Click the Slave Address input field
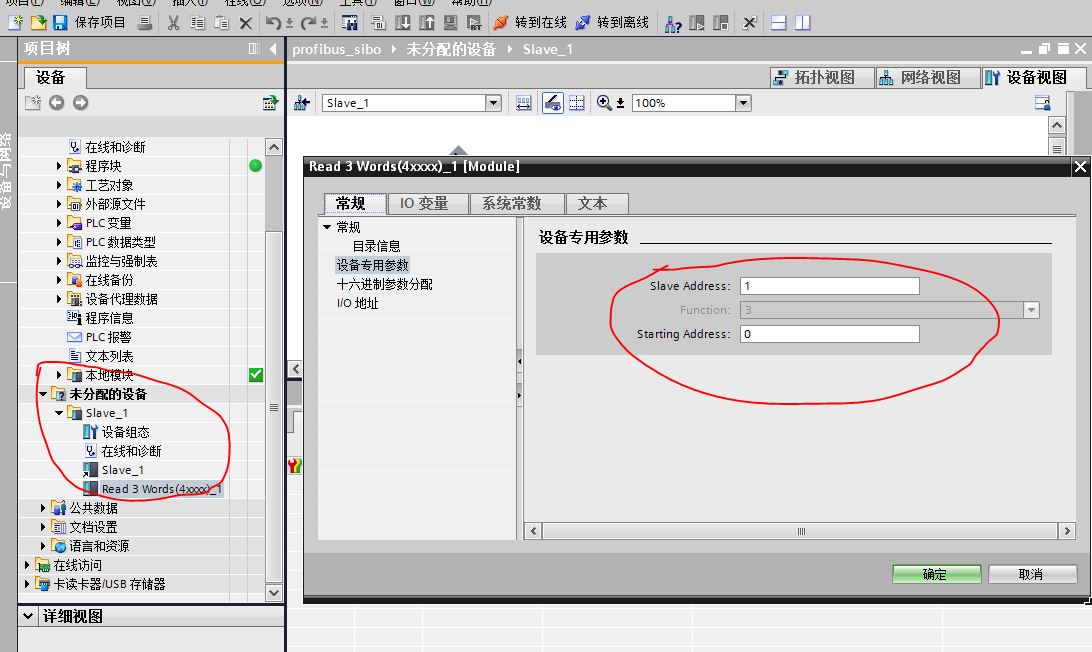The image size is (1092, 652). [x=829, y=286]
